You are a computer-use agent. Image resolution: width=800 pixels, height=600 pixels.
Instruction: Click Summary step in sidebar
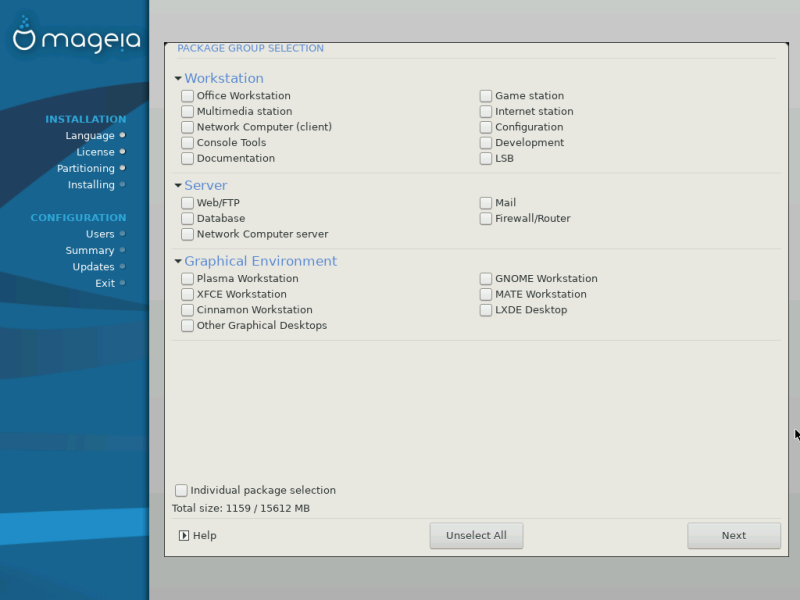[90, 251]
